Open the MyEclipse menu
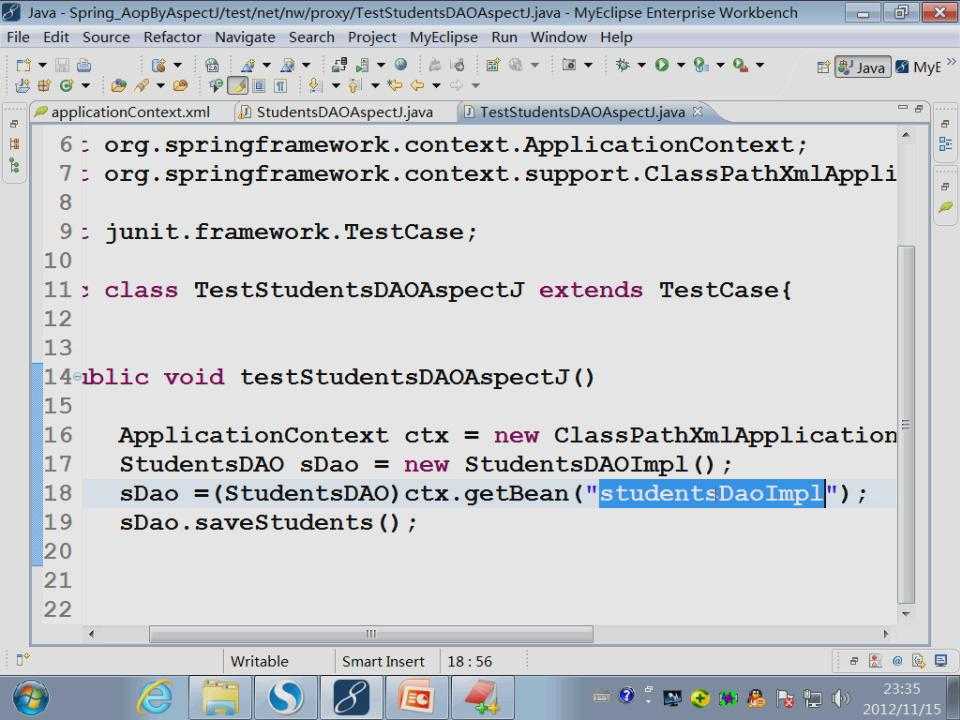 point(443,37)
